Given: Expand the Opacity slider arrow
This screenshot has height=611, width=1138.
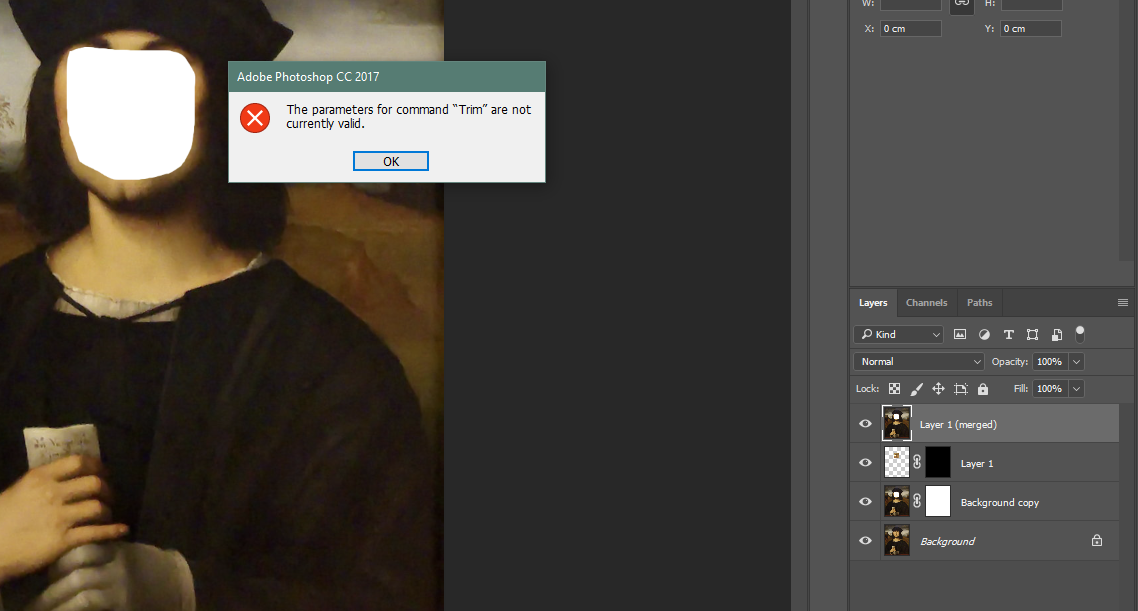Looking at the screenshot, I should point(1076,361).
